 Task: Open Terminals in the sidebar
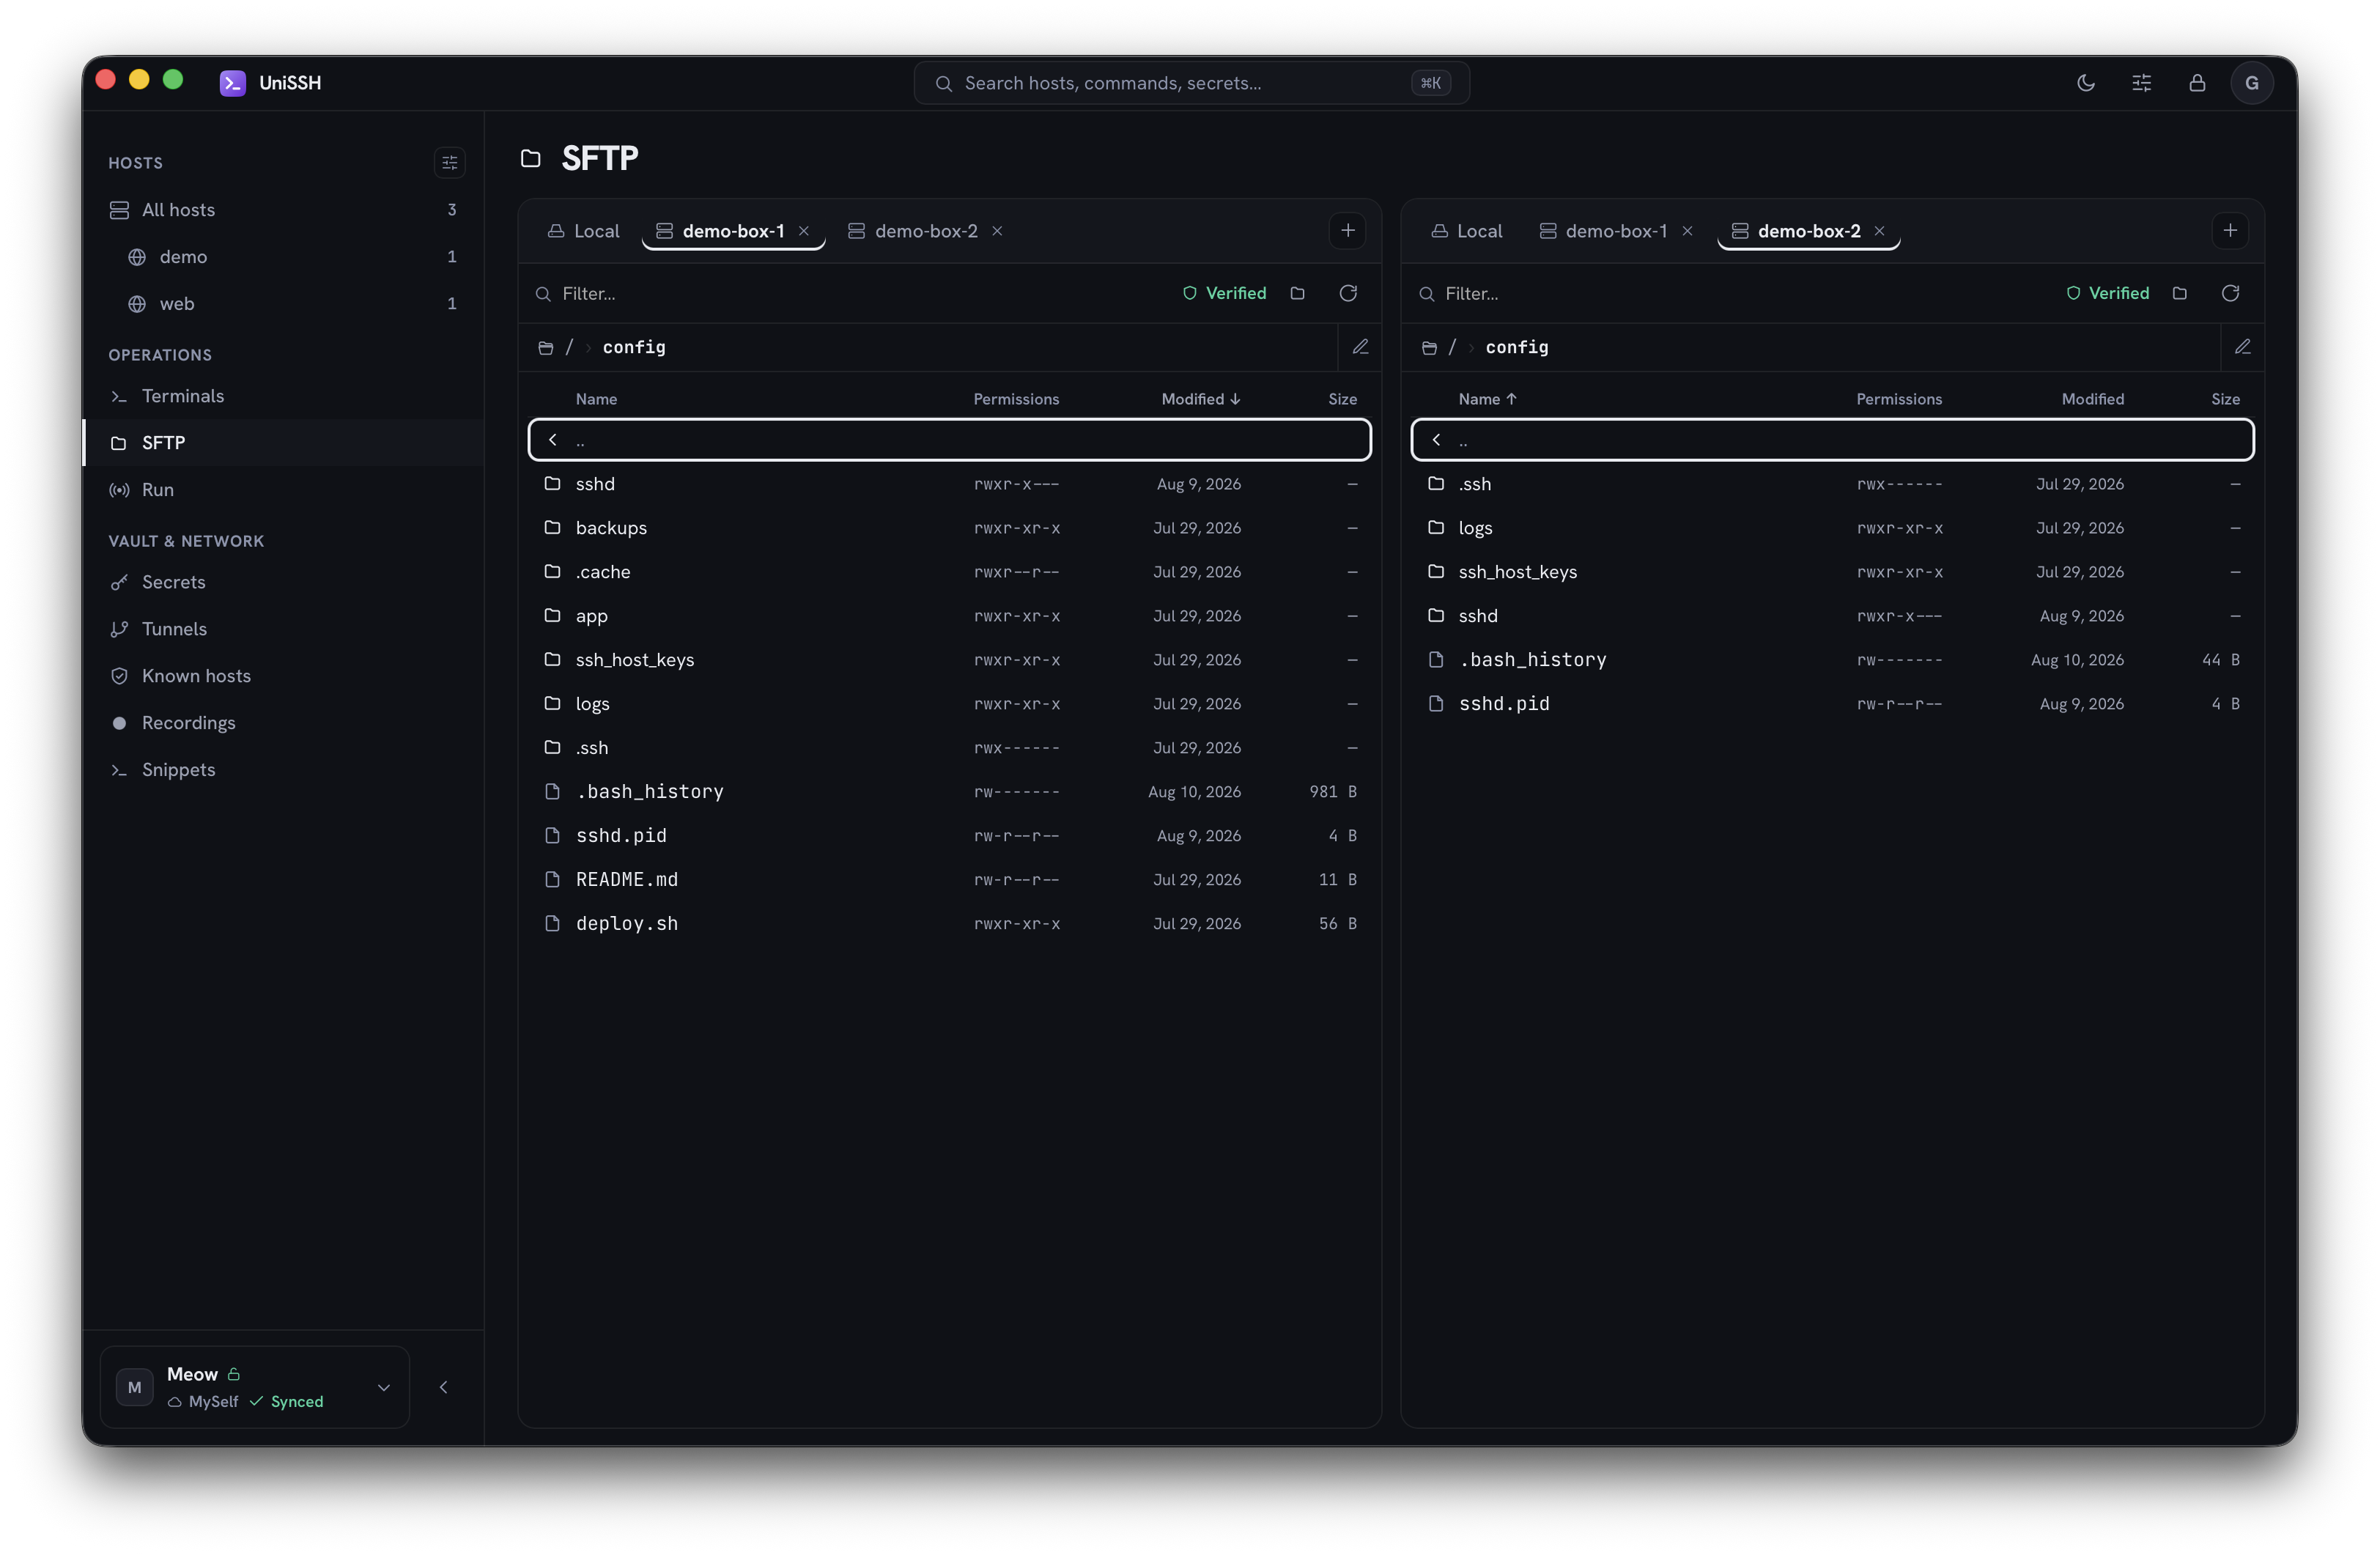point(283,396)
